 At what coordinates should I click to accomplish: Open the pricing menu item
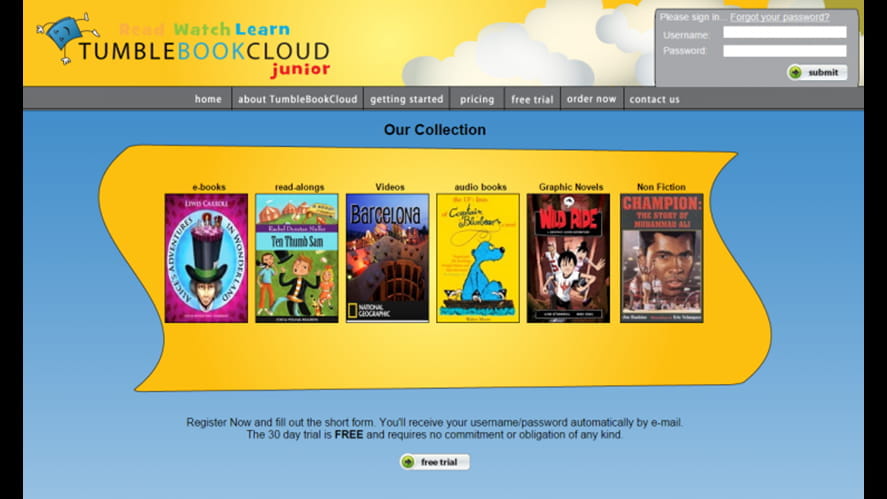477,99
